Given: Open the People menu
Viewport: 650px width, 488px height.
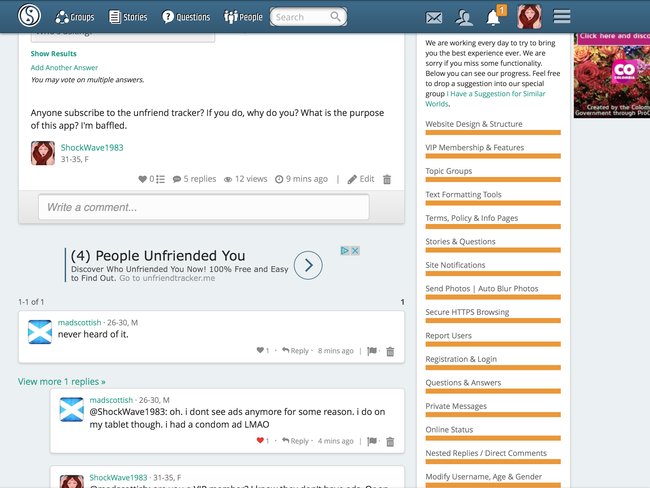Looking at the screenshot, I should tap(243, 17).
